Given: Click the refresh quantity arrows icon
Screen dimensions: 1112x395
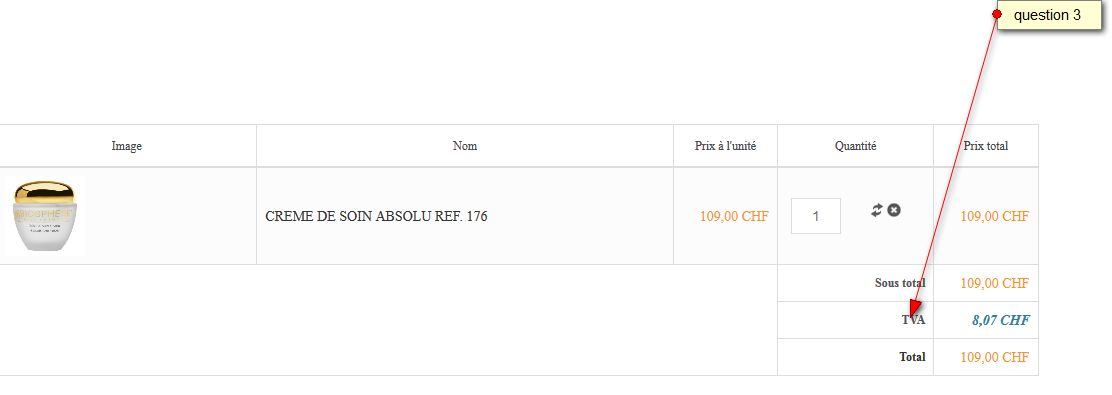Looking at the screenshot, I should point(877,210).
